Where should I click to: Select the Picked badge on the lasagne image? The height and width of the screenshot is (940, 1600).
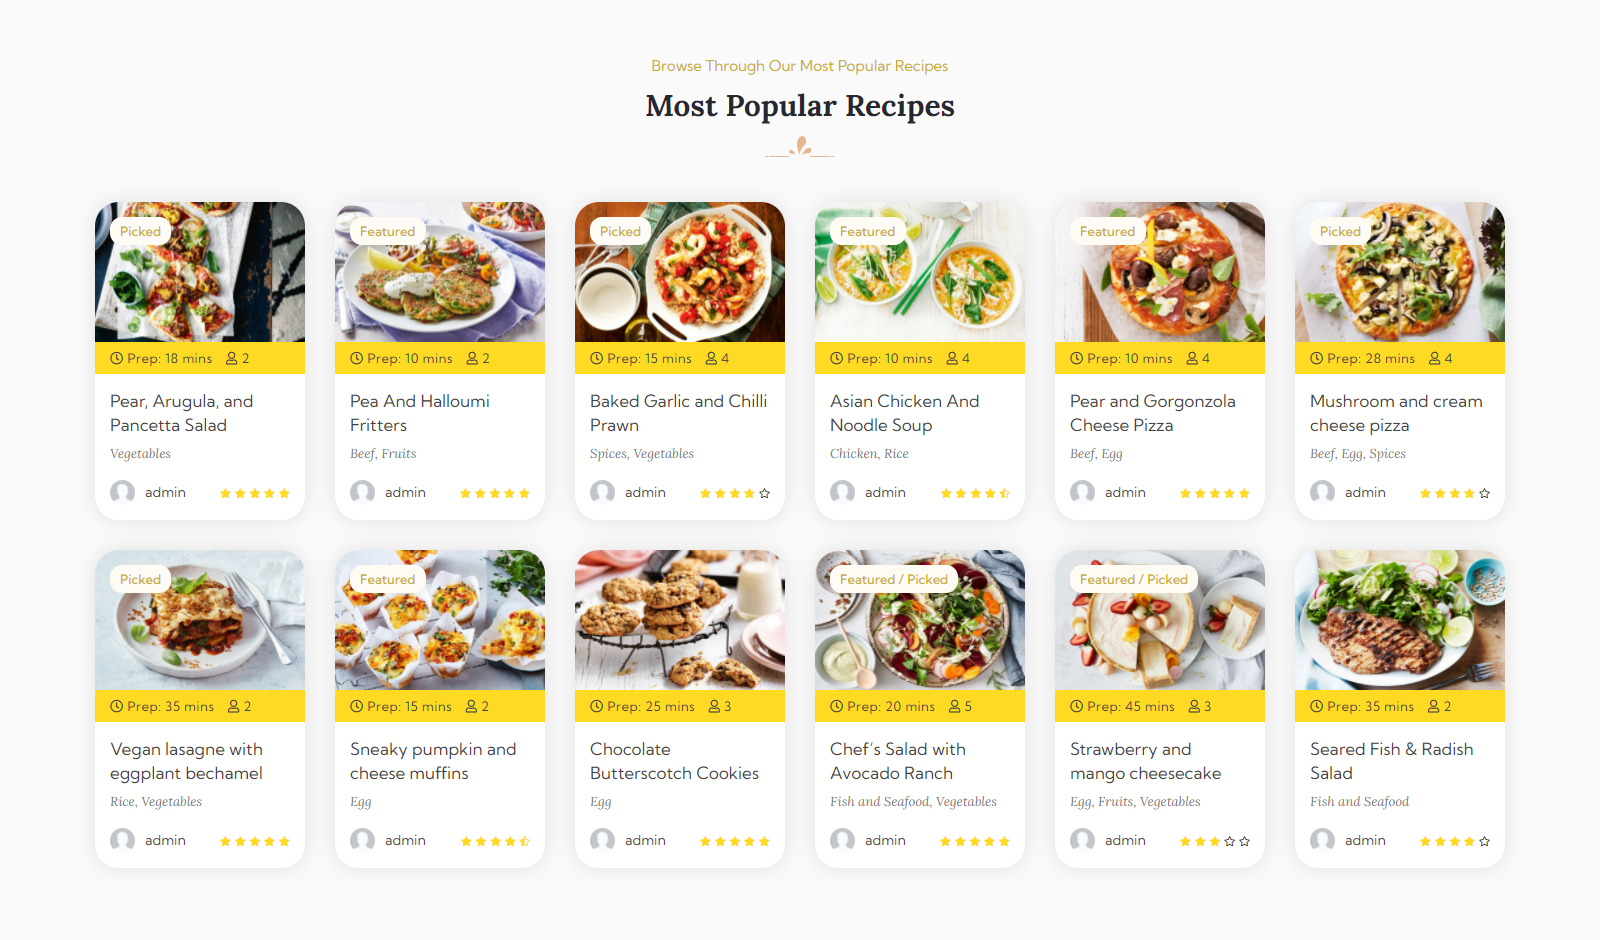coord(140,579)
